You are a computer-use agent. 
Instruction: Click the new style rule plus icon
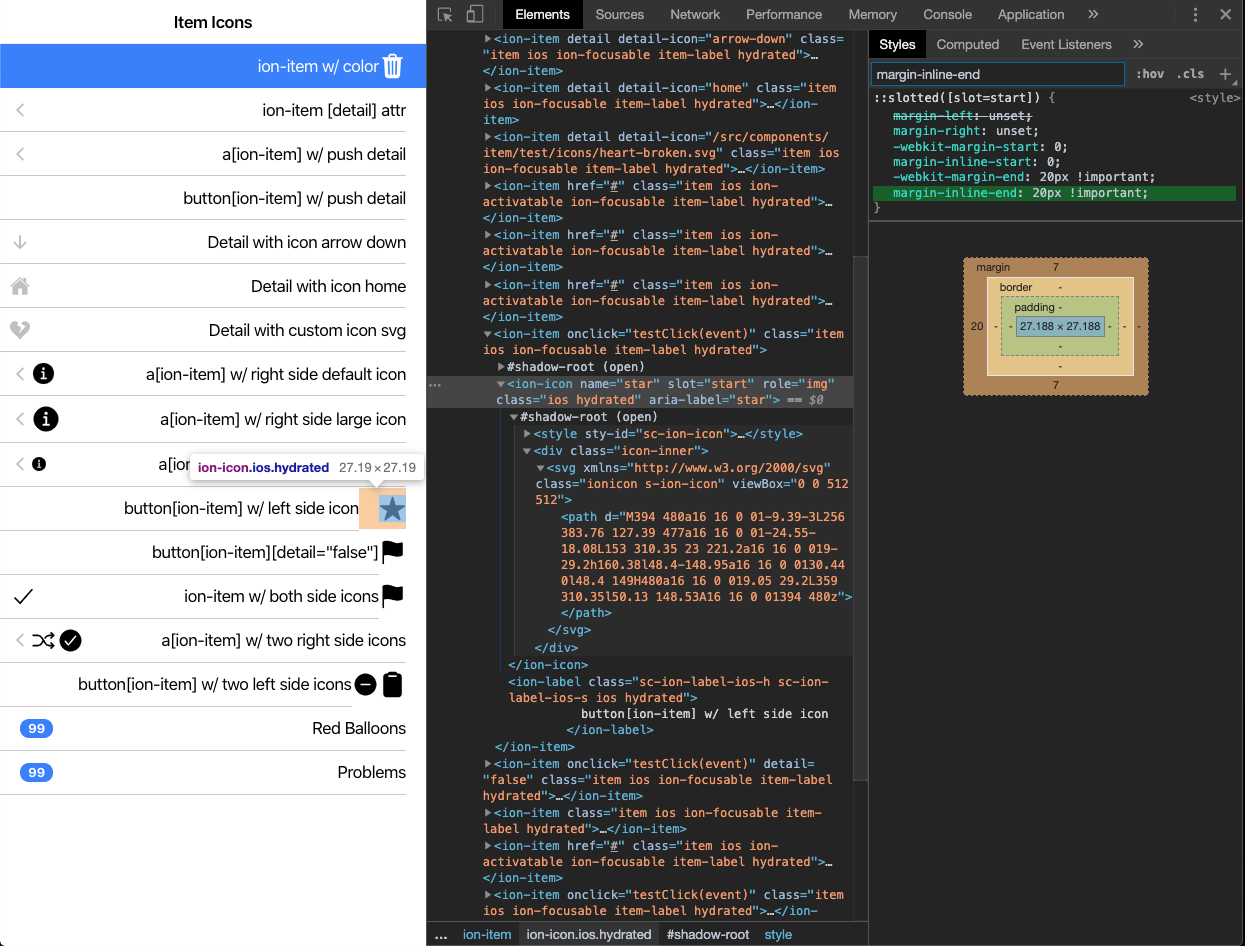coord(1226,74)
